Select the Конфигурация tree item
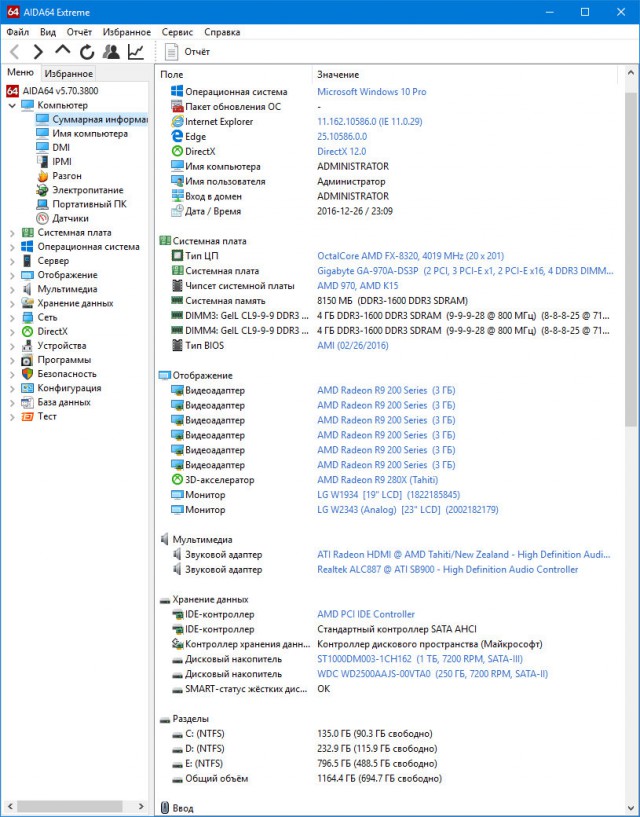Viewport: 640px width, 817px height. click(69, 388)
